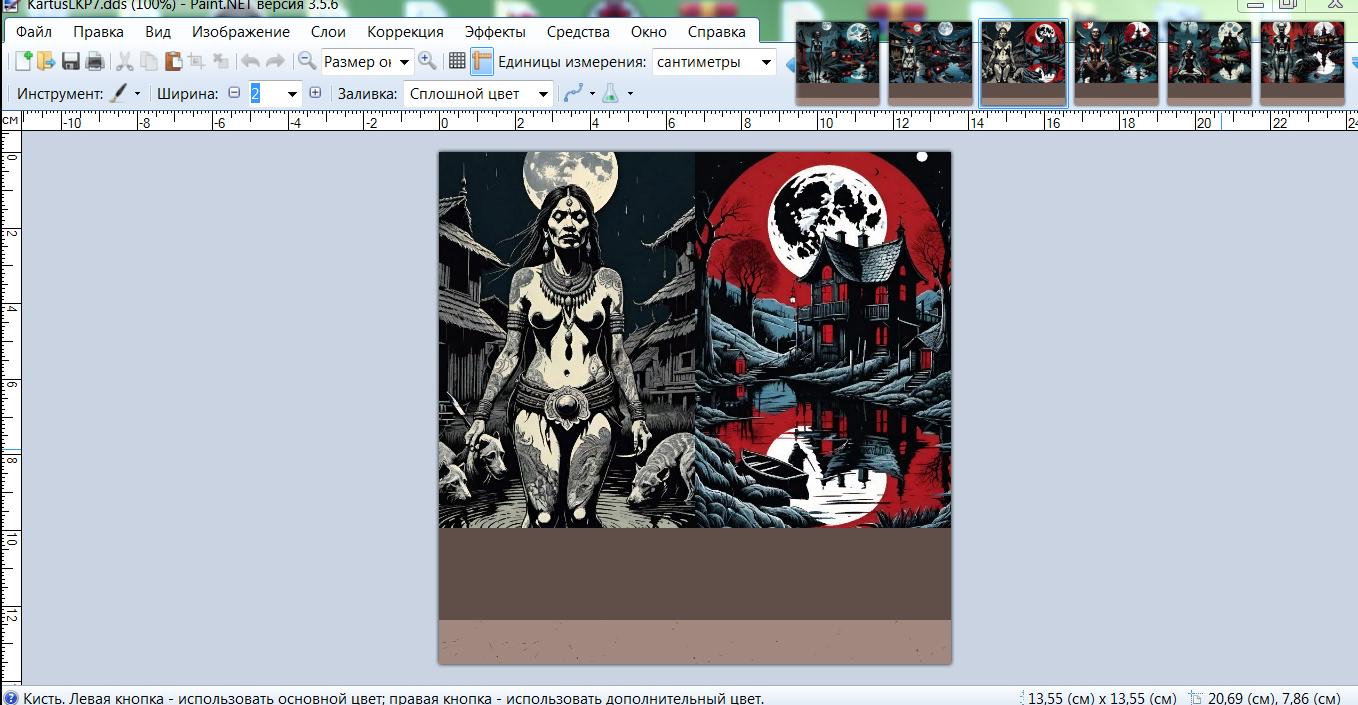Expand the Заливка fill style dropdown
Screen dimensions: 1358x705
(x=543, y=94)
